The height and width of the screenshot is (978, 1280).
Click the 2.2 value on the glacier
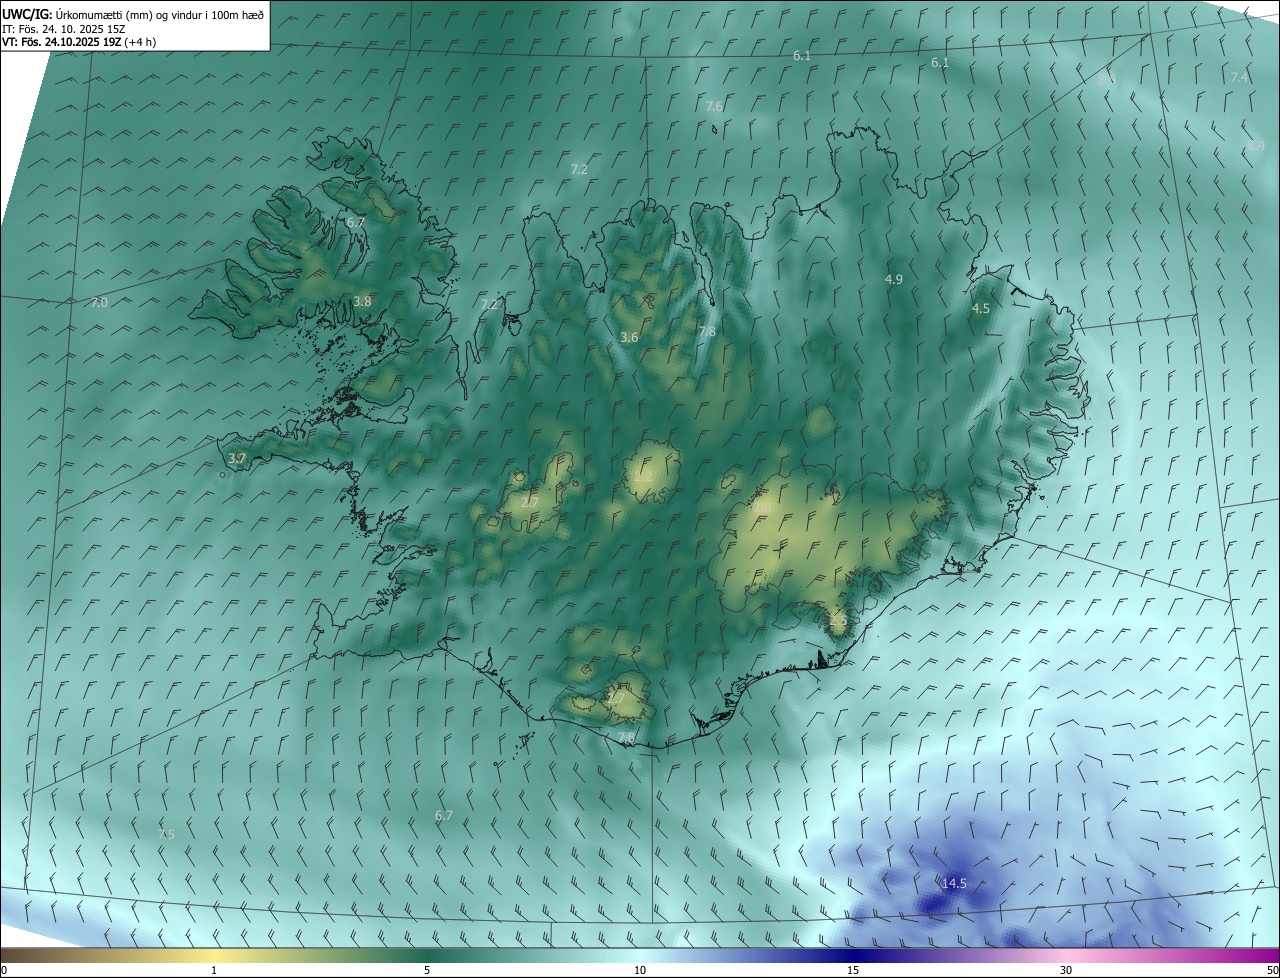[643, 477]
